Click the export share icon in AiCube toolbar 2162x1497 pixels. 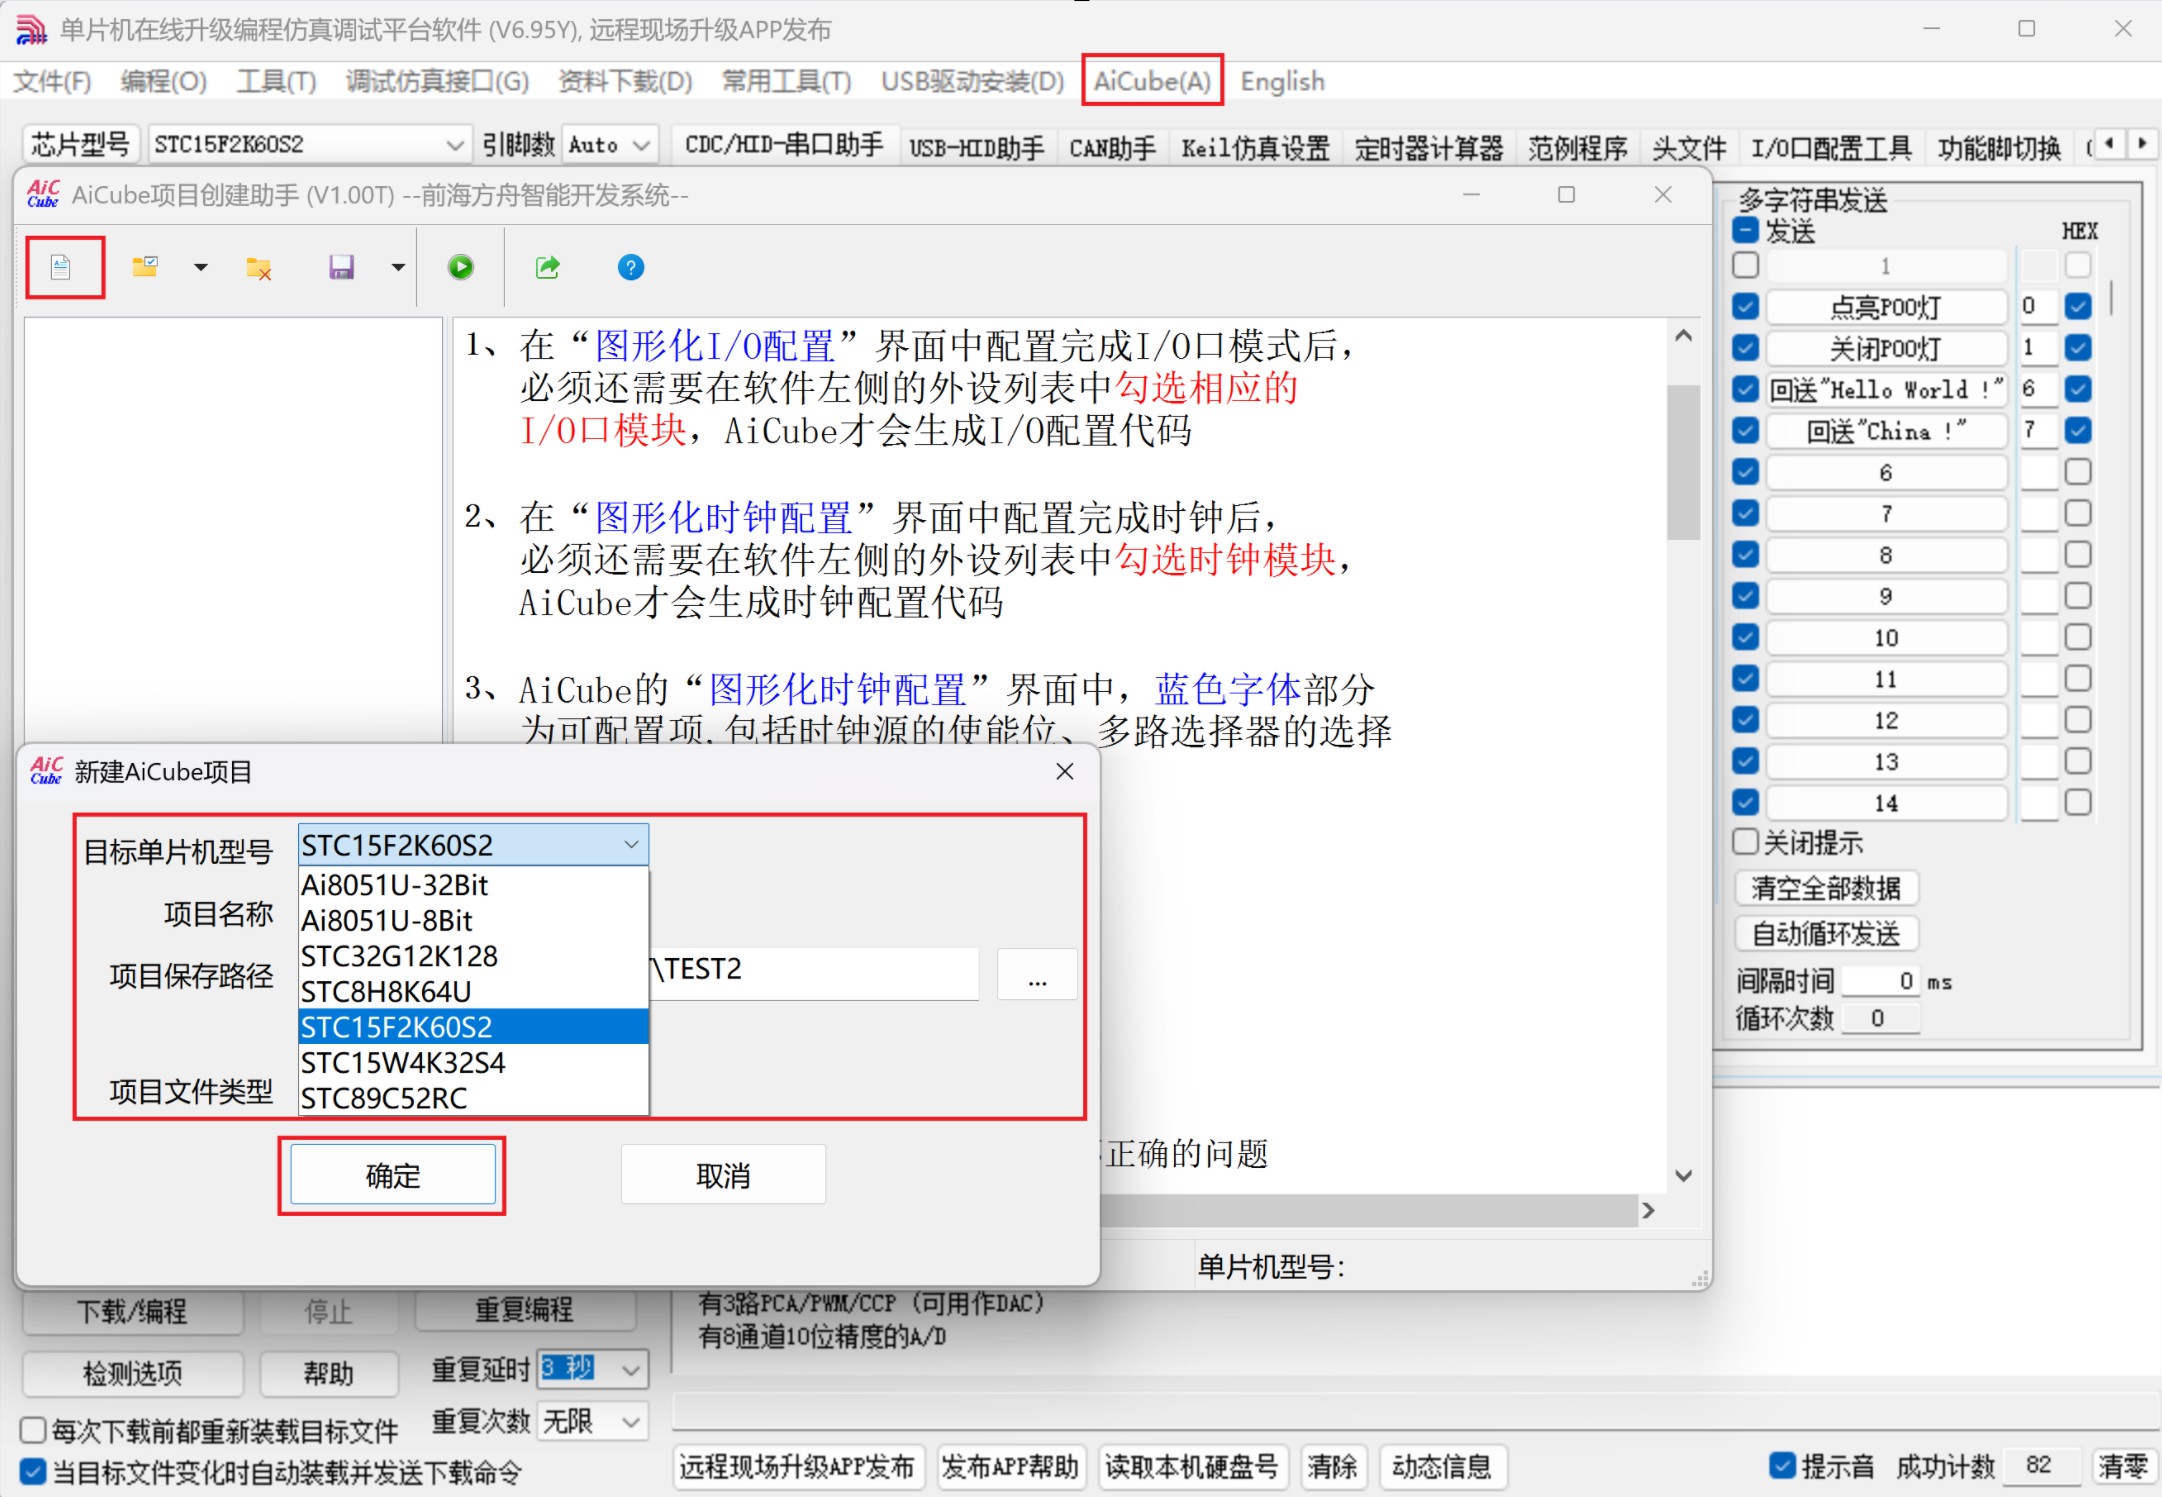pyautogui.click(x=548, y=267)
